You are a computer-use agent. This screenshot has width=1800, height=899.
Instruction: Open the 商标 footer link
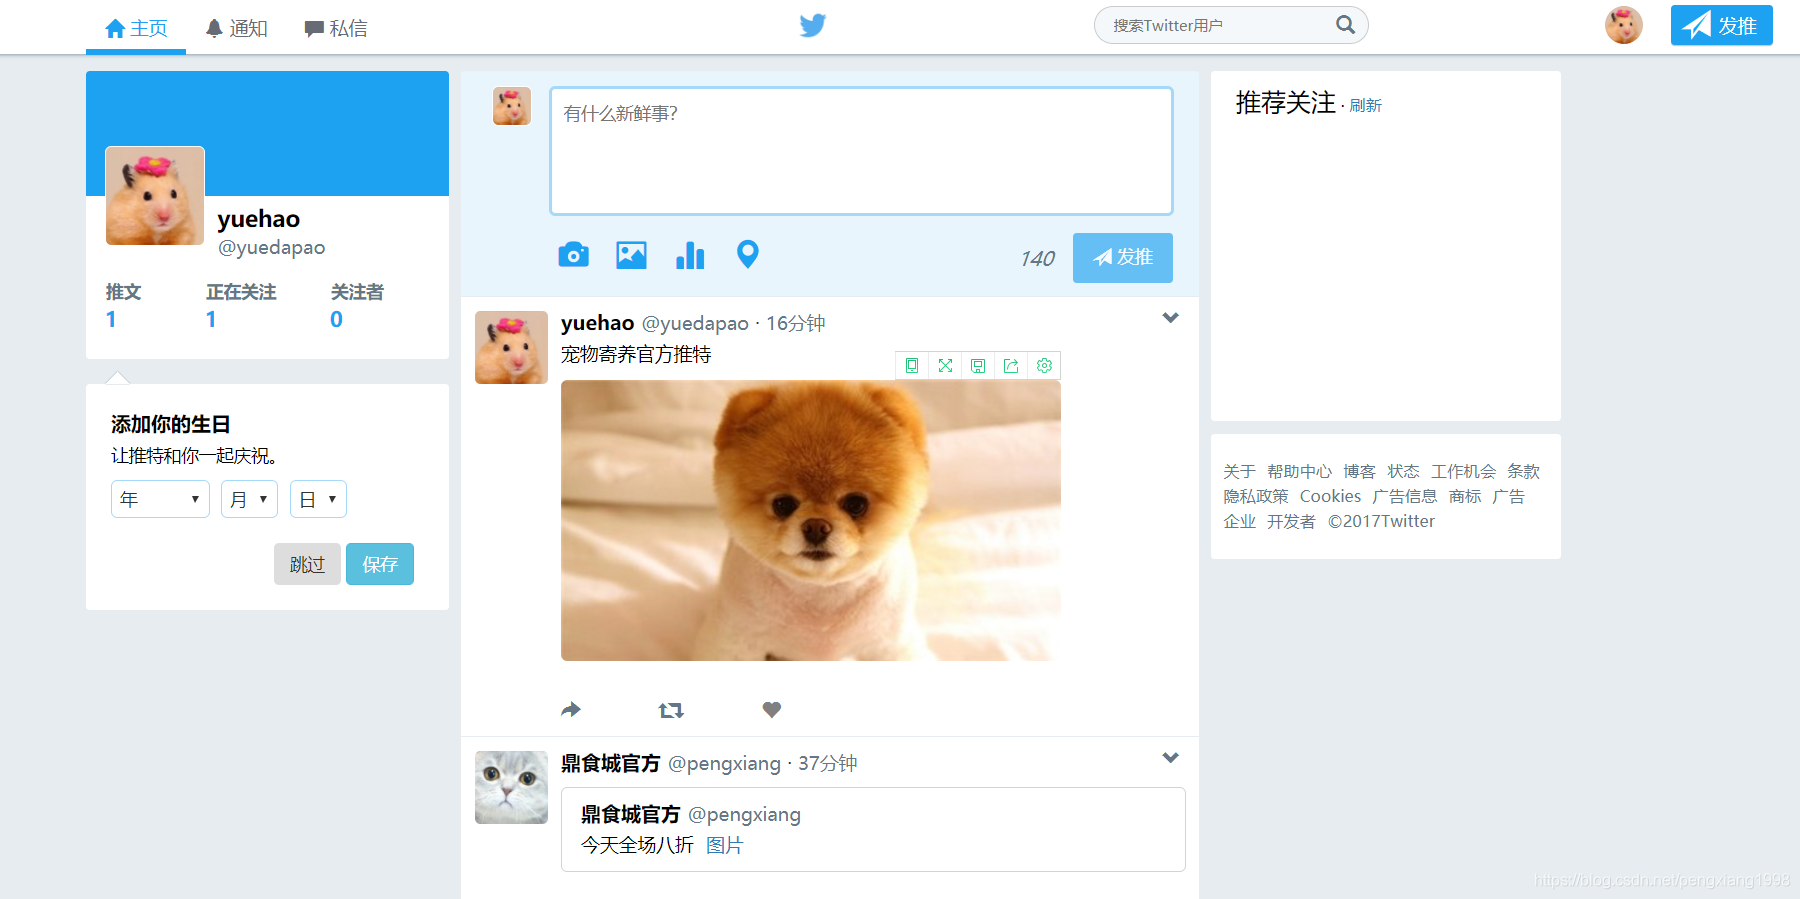[x=1465, y=496]
